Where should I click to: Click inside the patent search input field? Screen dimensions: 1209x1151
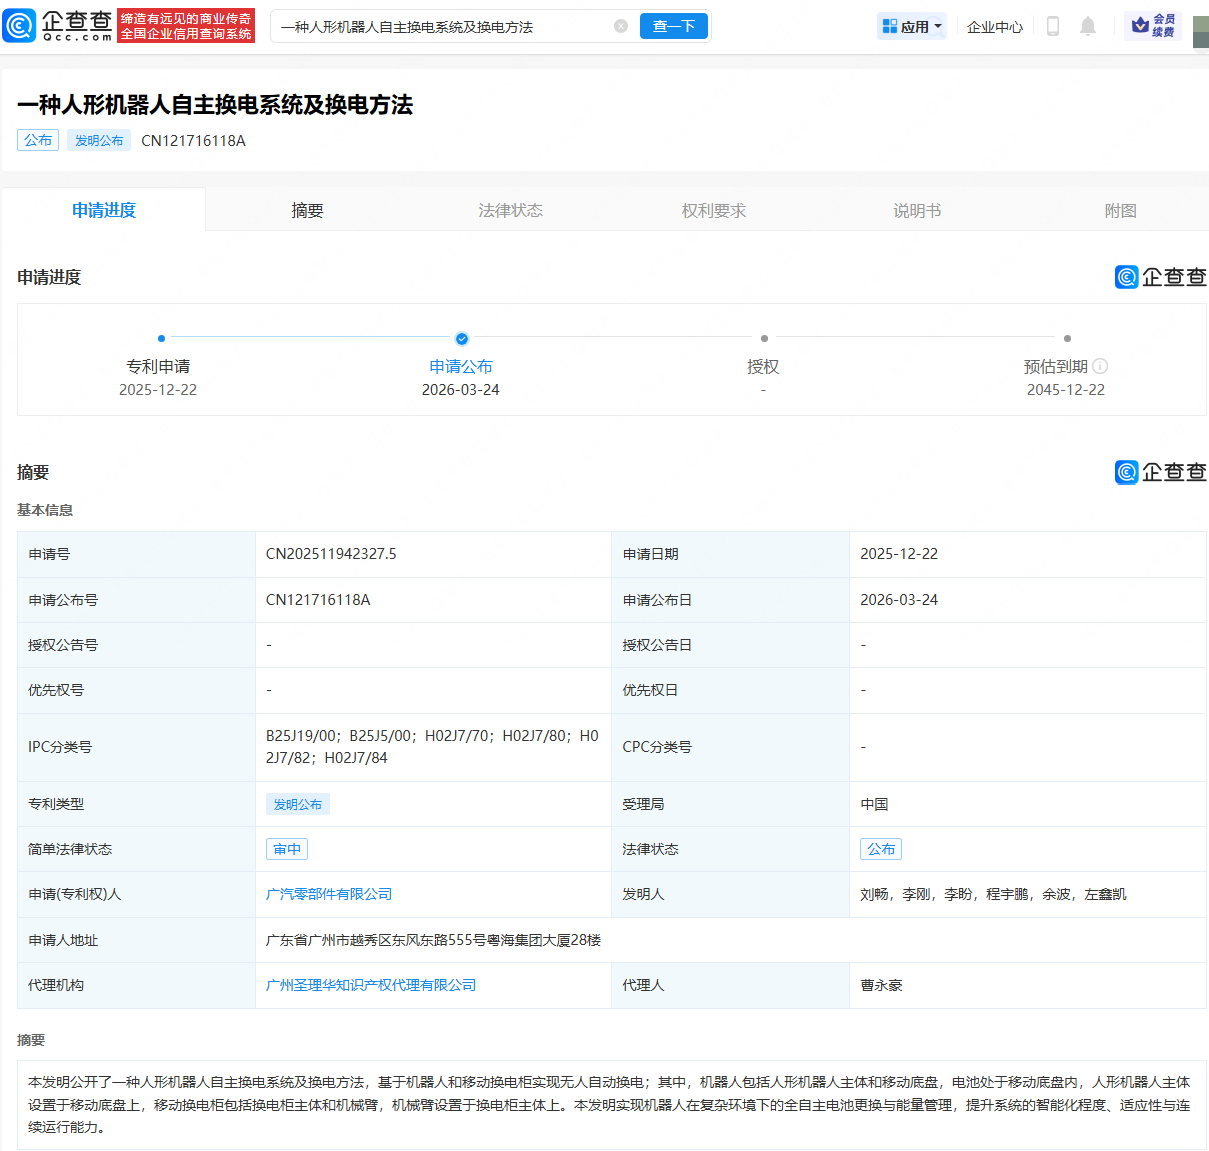[440, 26]
